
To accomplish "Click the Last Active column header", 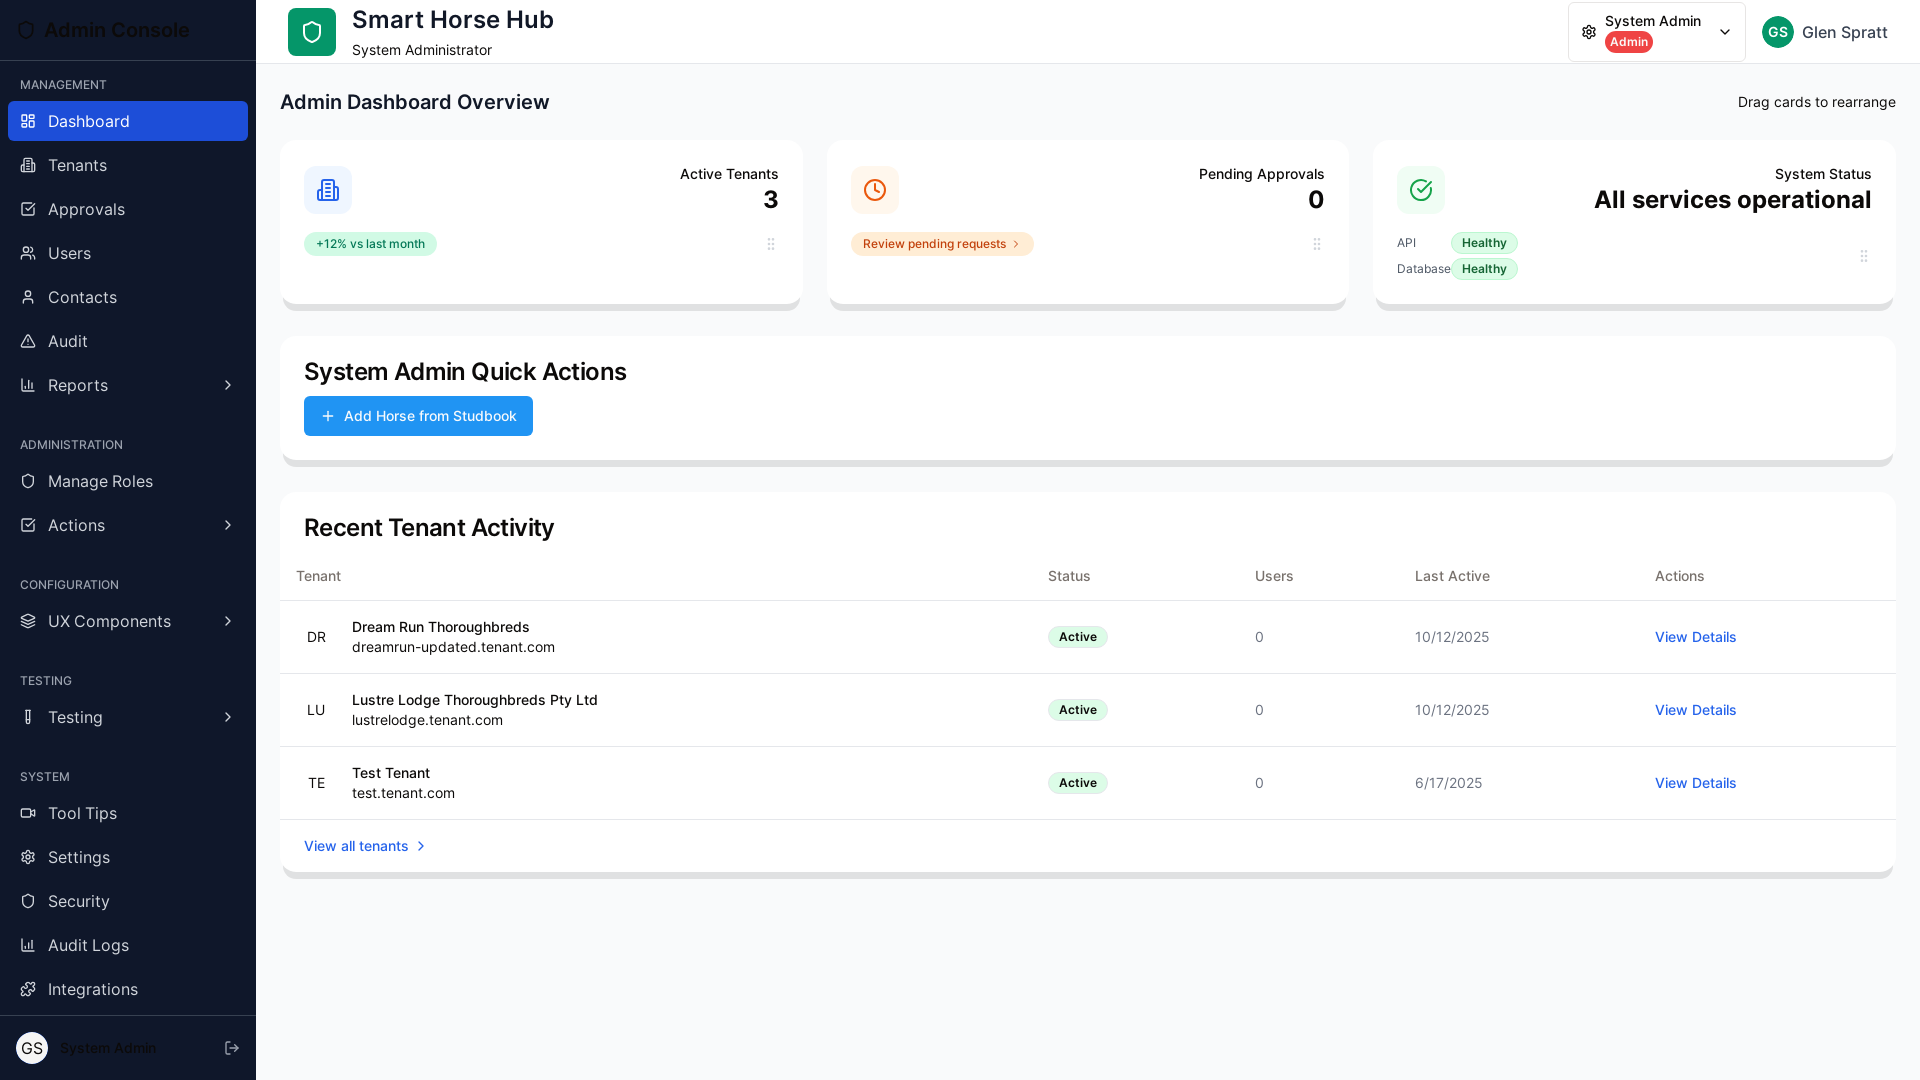I will coord(1452,576).
